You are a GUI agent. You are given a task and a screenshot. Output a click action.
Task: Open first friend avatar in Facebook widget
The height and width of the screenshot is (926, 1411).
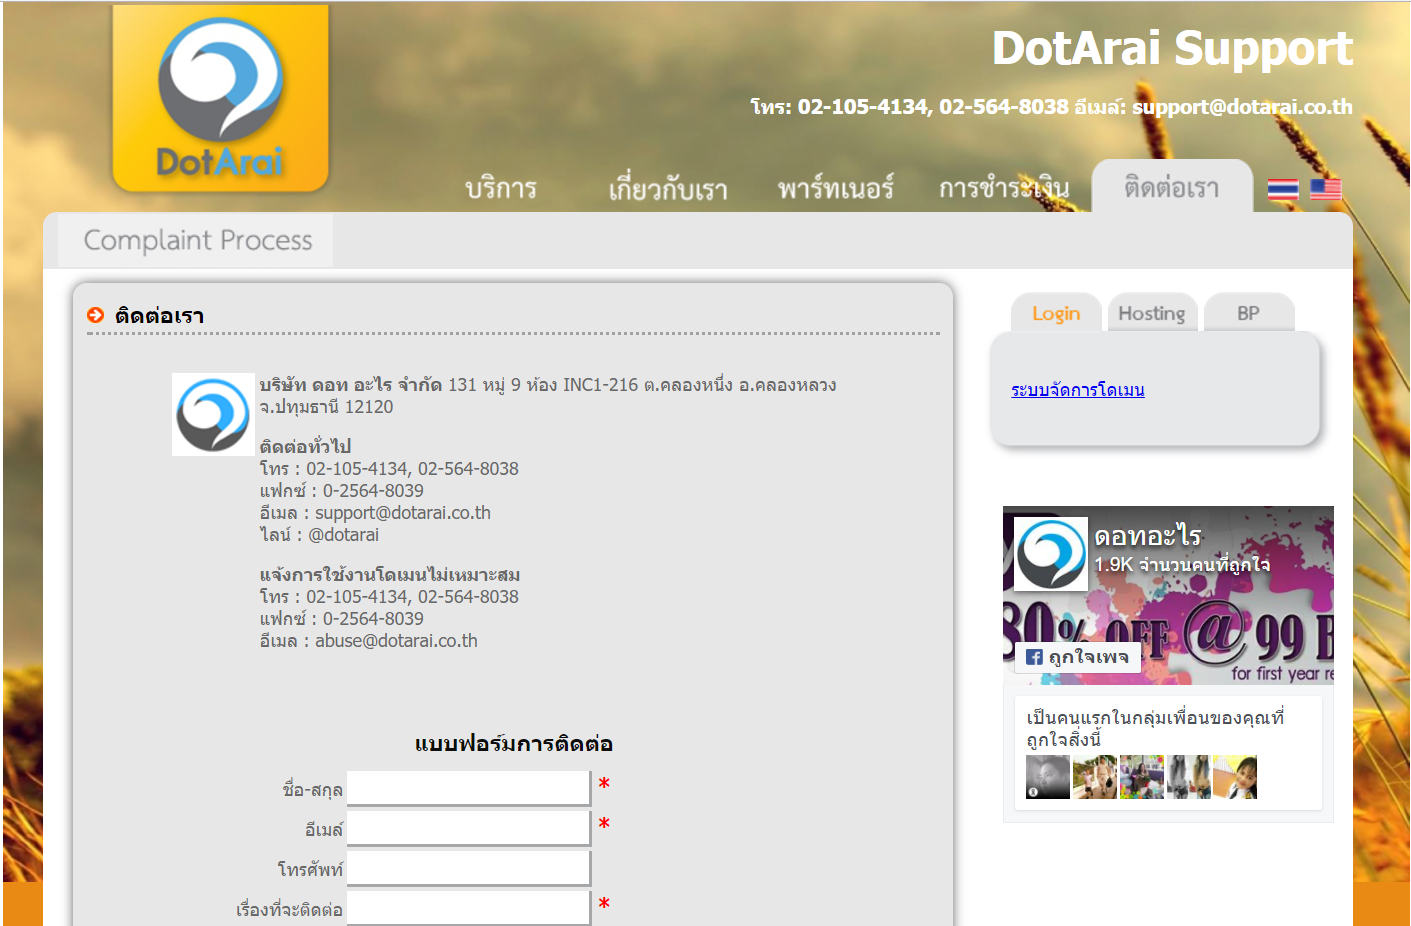coord(1047,777)
